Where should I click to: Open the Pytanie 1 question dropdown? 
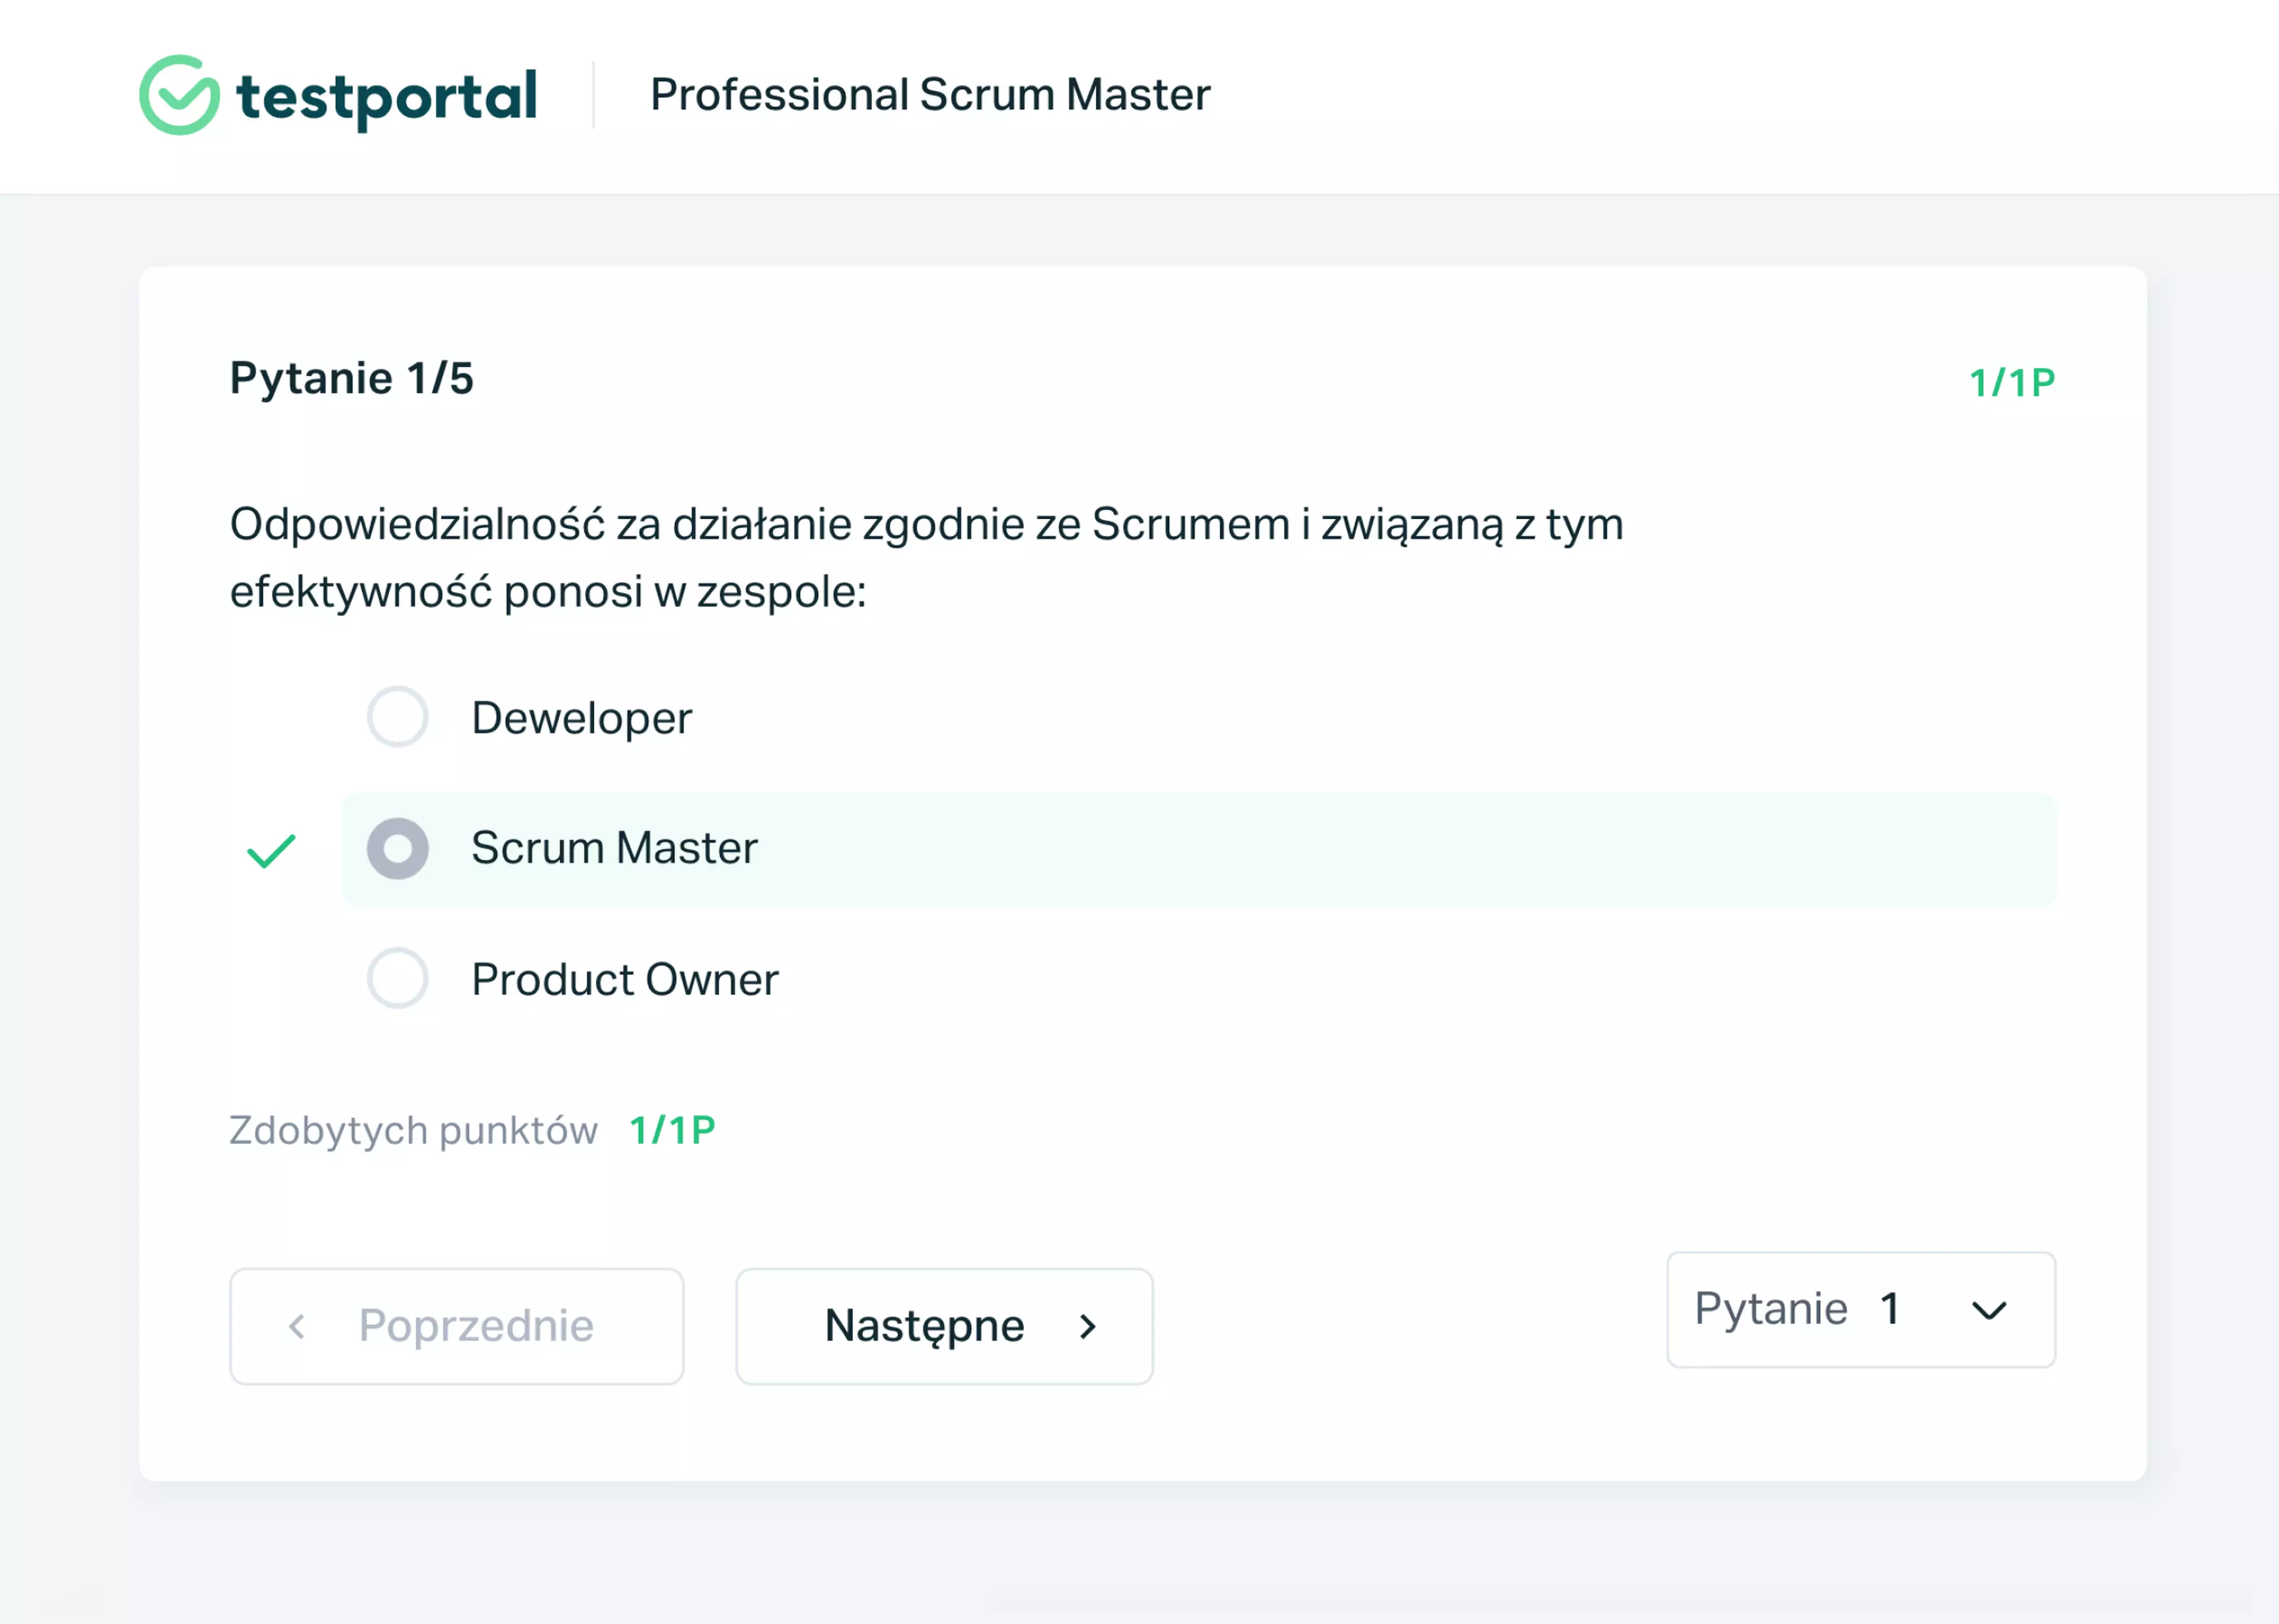tap(1861, 1309)
